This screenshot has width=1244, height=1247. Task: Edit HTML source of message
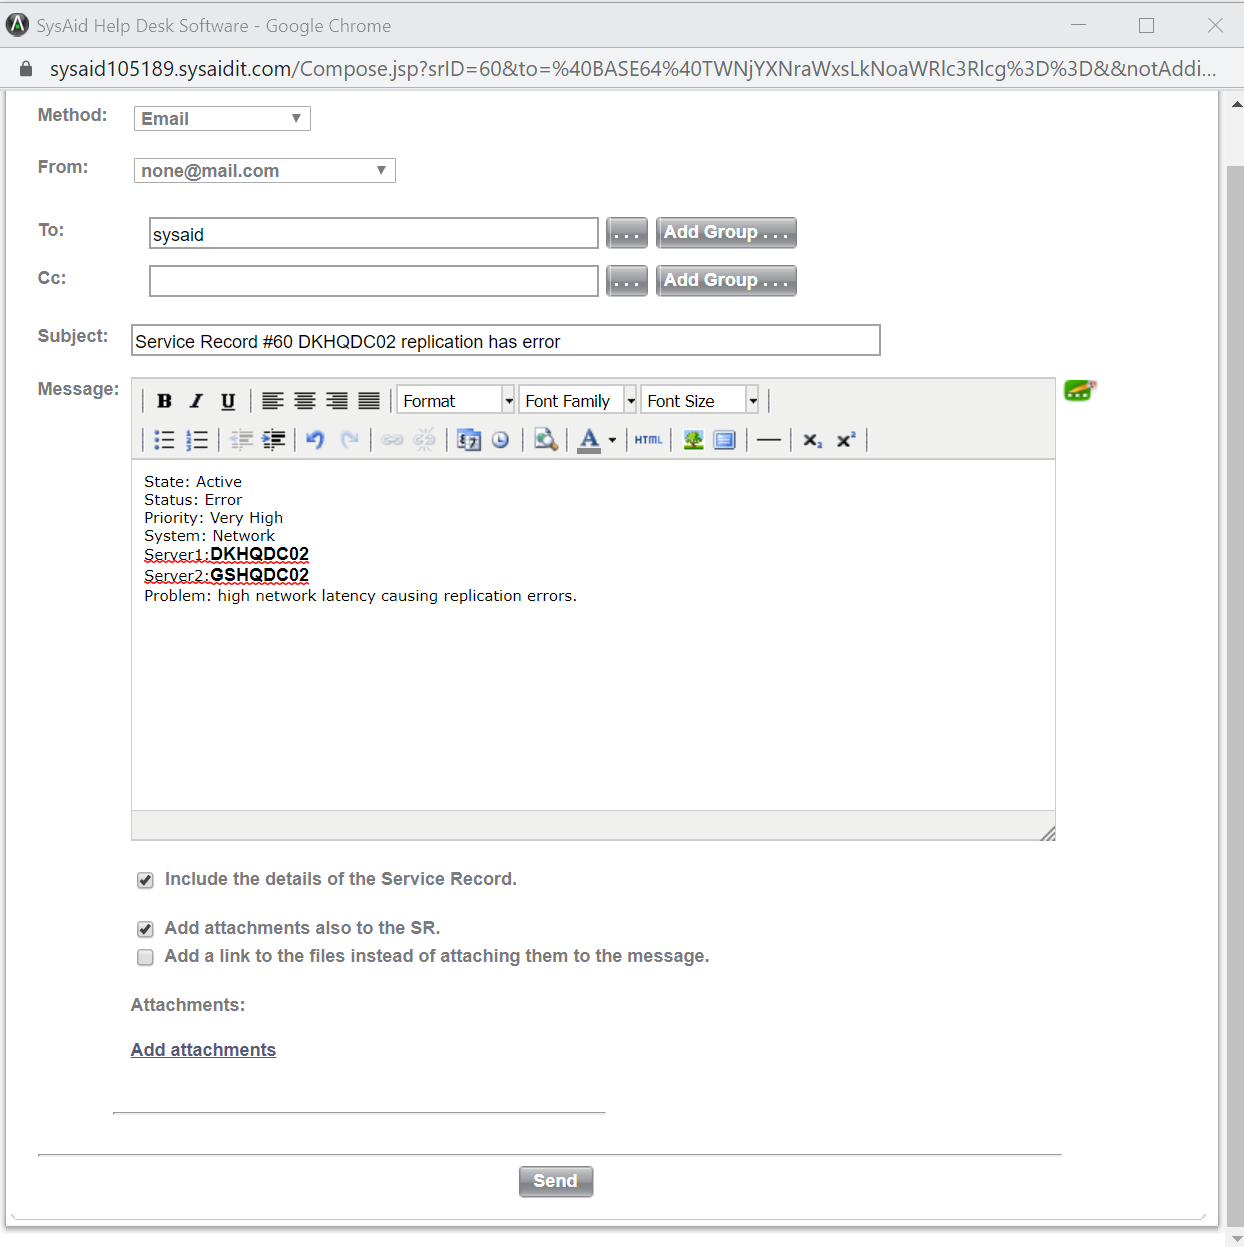coord(648,439)
